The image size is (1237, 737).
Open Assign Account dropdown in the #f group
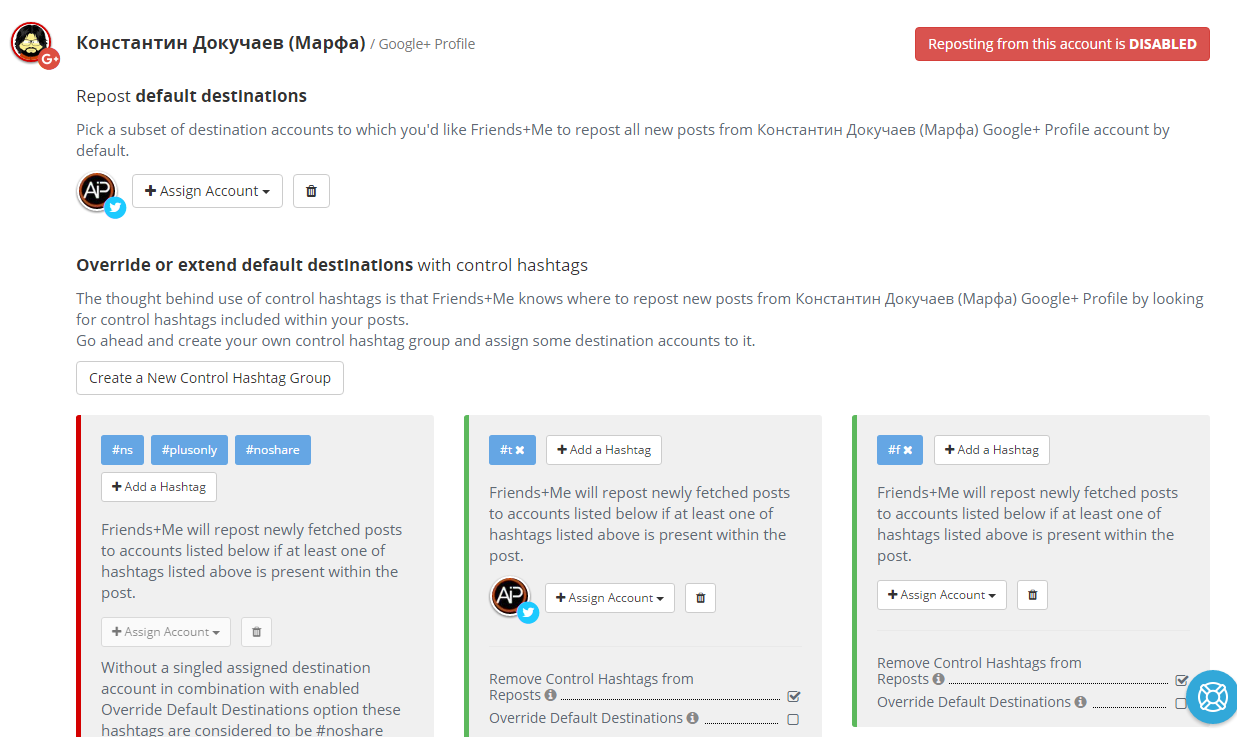point(942,595)
